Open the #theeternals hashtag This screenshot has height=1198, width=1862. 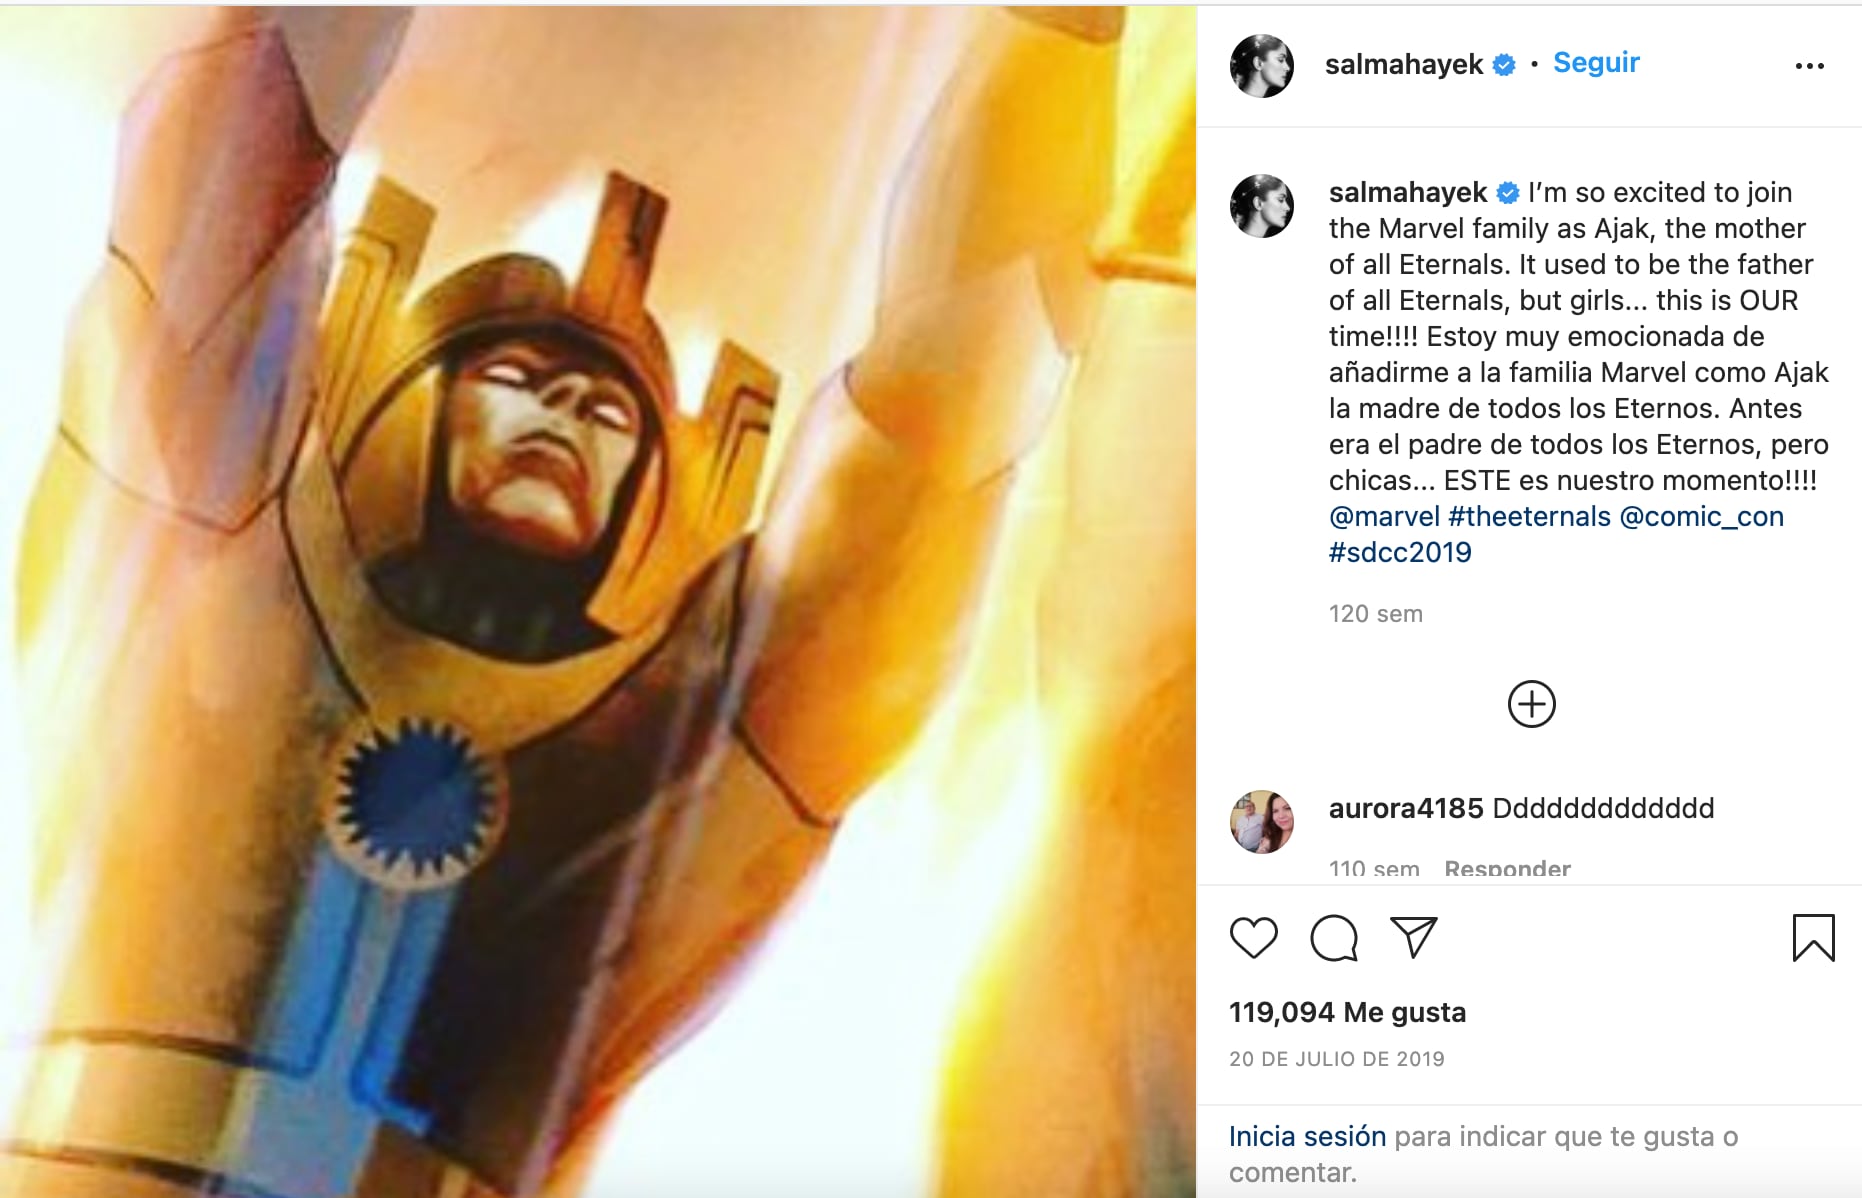pyautogui.click(x=1529, y=517)
